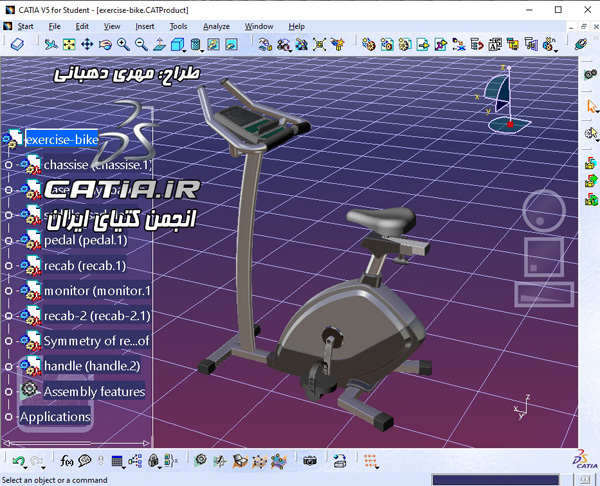Click the Generate Numbering icon
Screen dimensions: 600x486
pyautogui.click(x=495, y=44)
